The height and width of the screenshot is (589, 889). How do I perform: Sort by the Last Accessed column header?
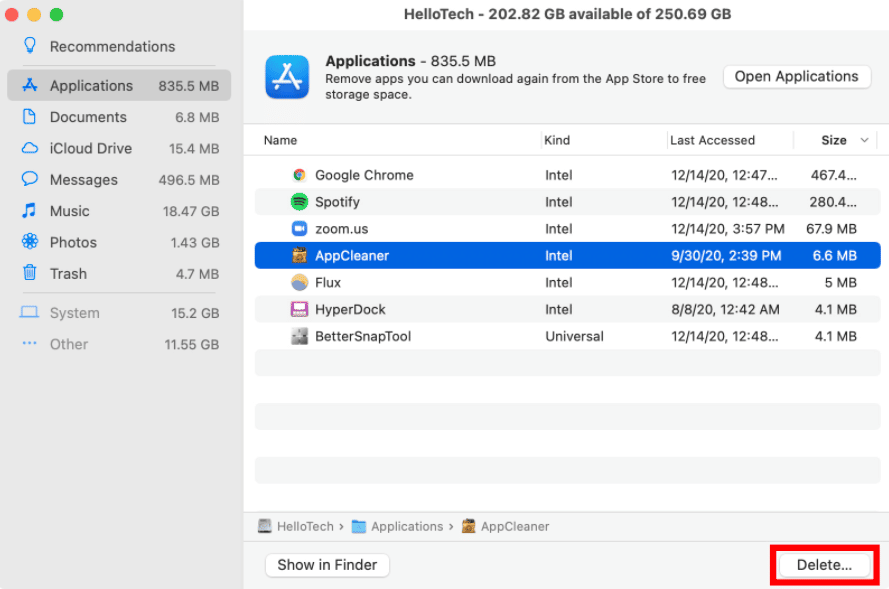point(712,140)
